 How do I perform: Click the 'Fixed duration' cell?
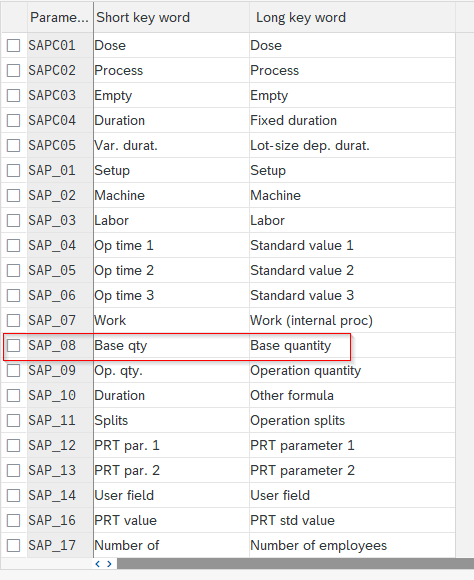(352, 120)
